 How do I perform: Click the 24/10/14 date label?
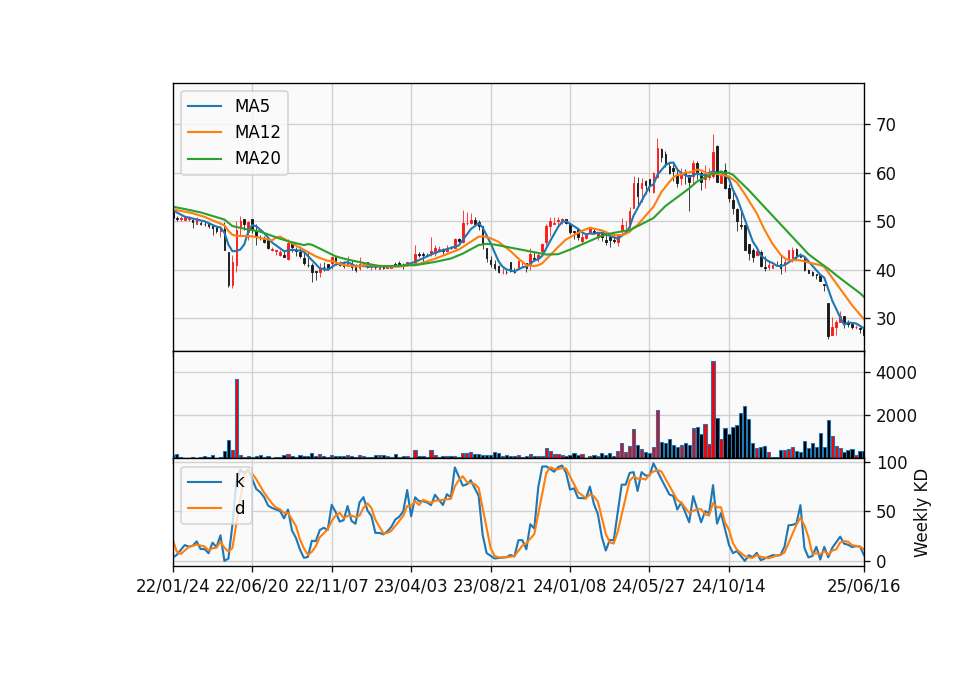coord(729,587)
